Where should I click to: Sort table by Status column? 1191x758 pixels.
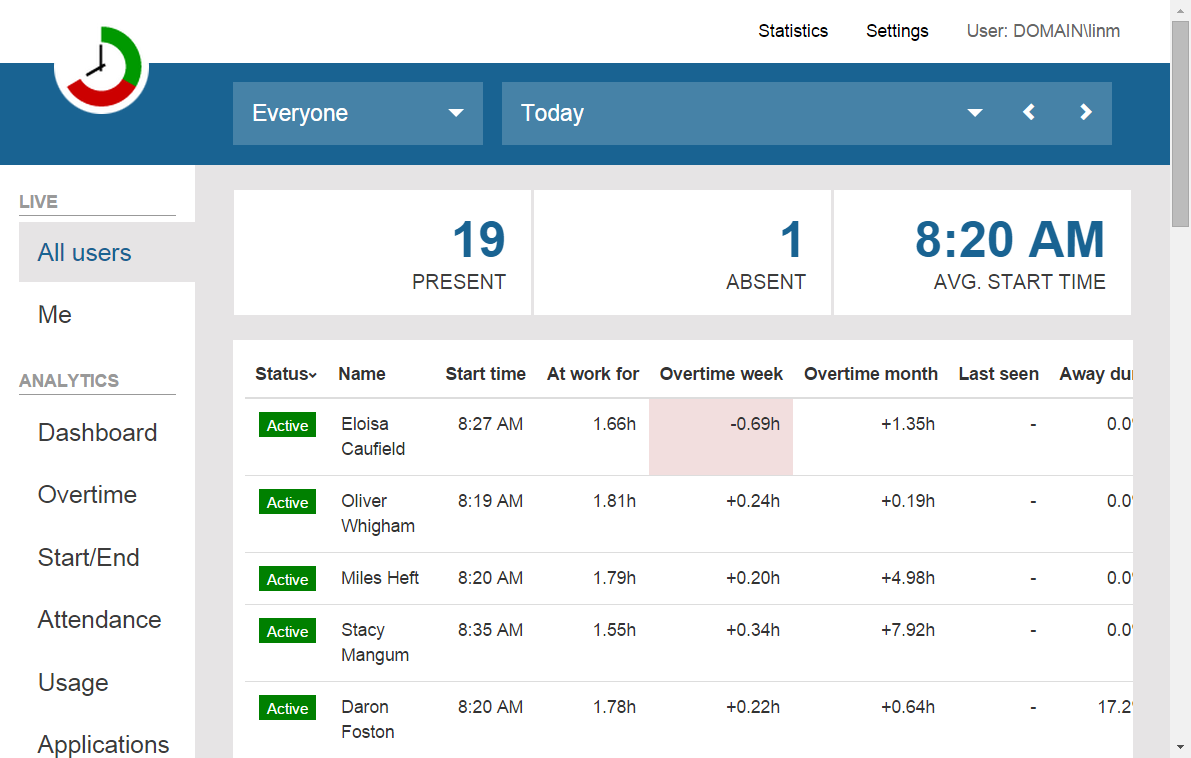pos(285,374)
